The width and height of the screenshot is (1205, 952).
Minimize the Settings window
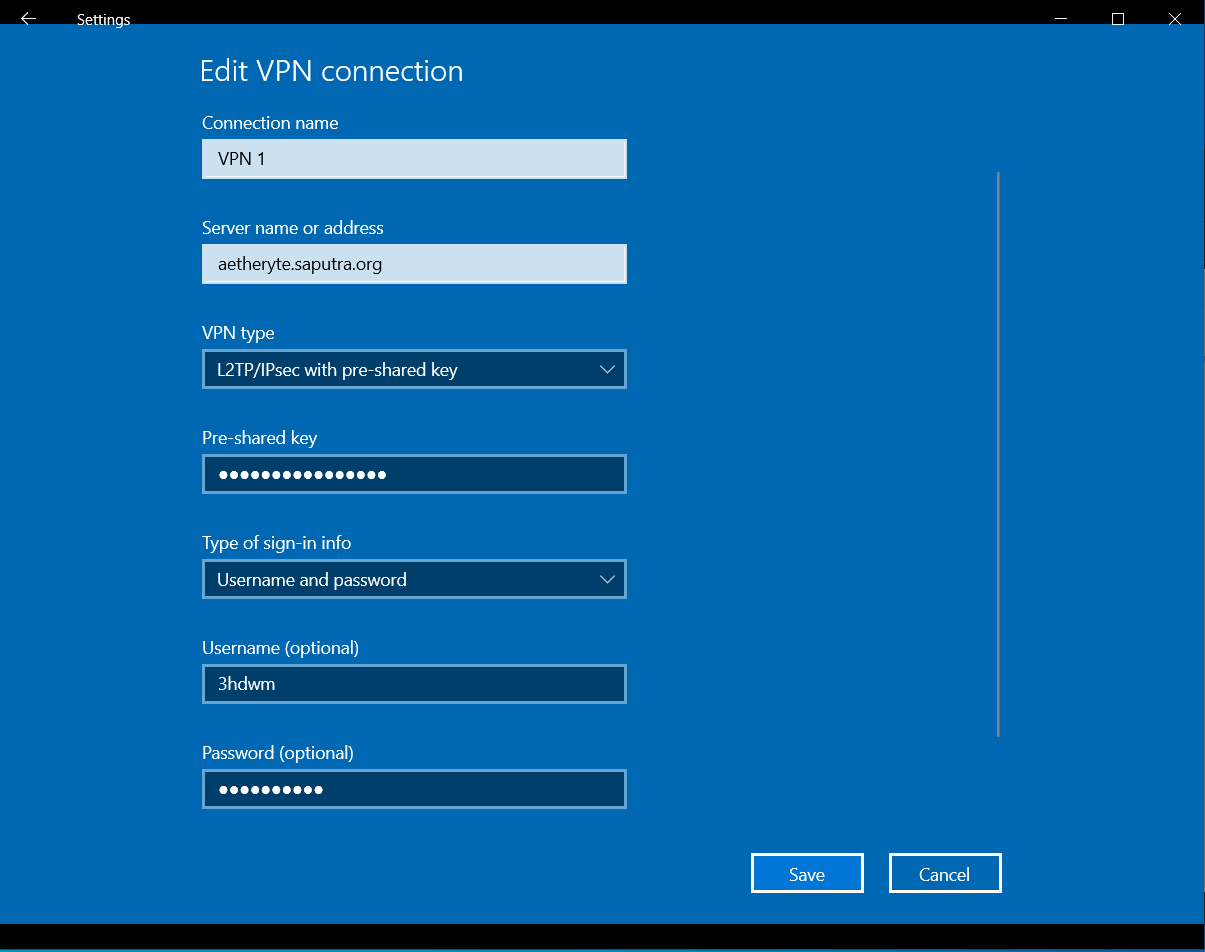click(x=1061, y=17)
